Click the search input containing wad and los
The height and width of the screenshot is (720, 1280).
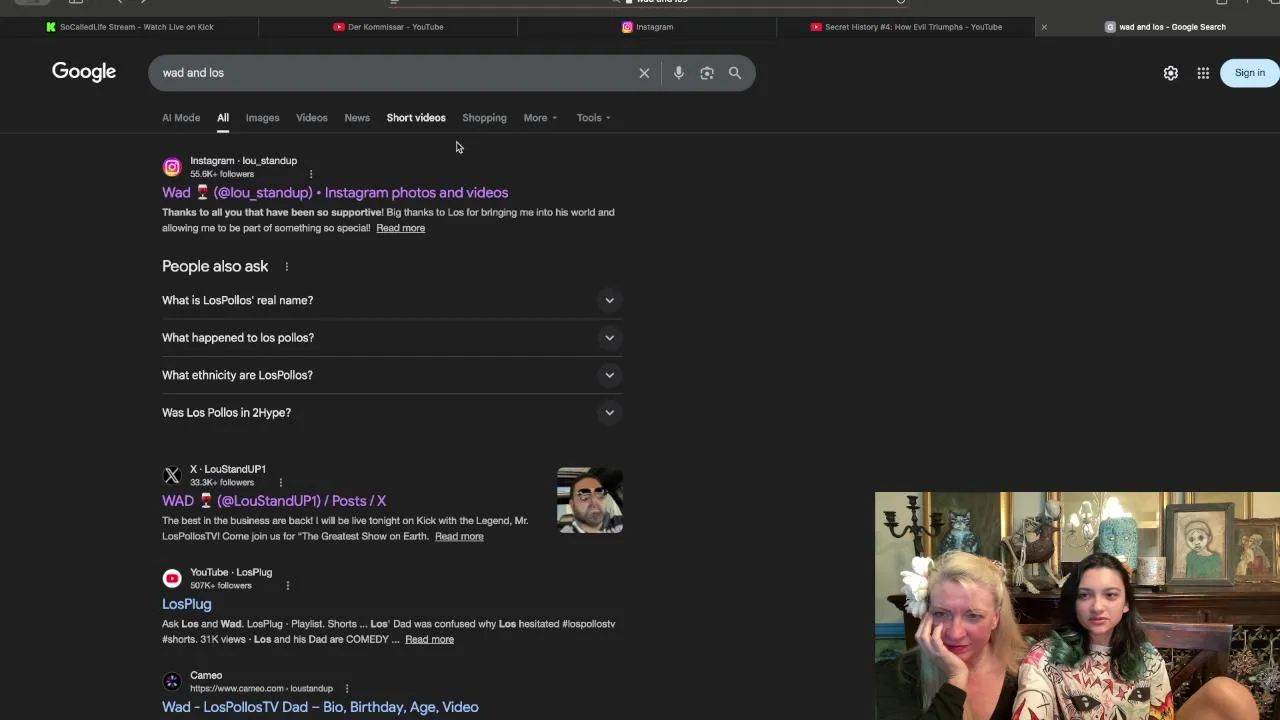pos(395,73)
